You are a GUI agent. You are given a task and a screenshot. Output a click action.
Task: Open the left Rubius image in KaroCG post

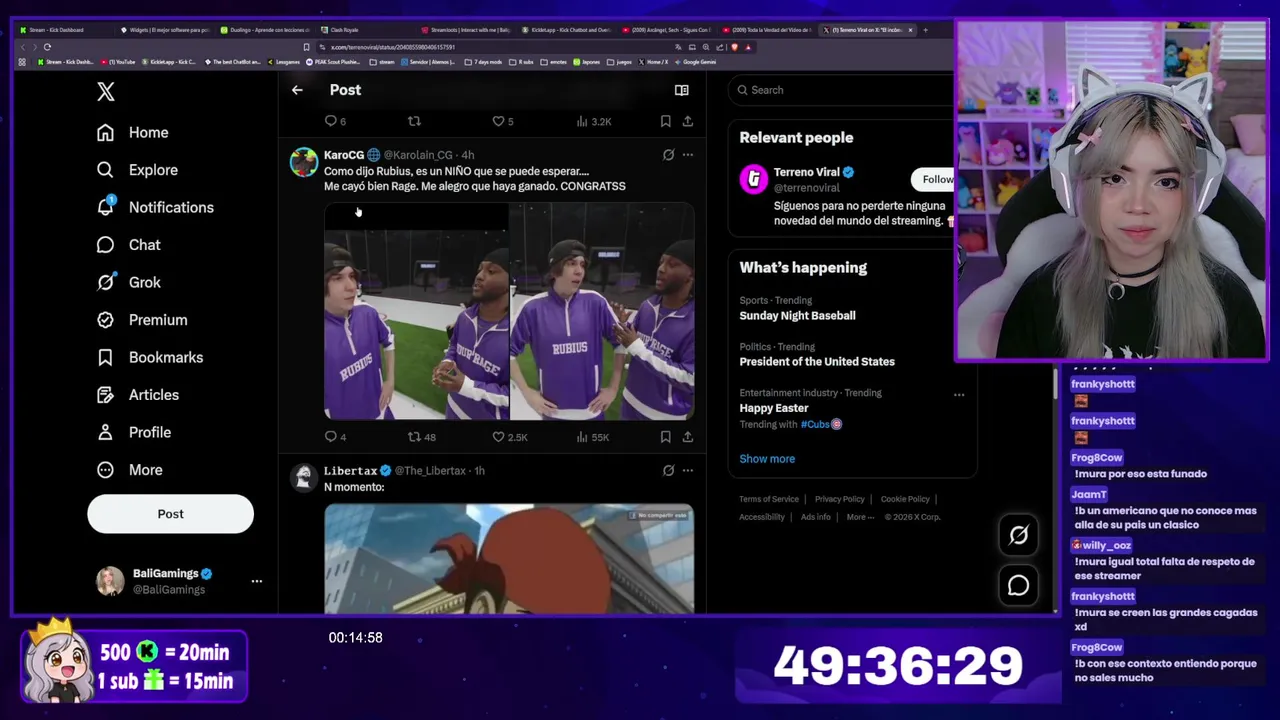[416, 312]
